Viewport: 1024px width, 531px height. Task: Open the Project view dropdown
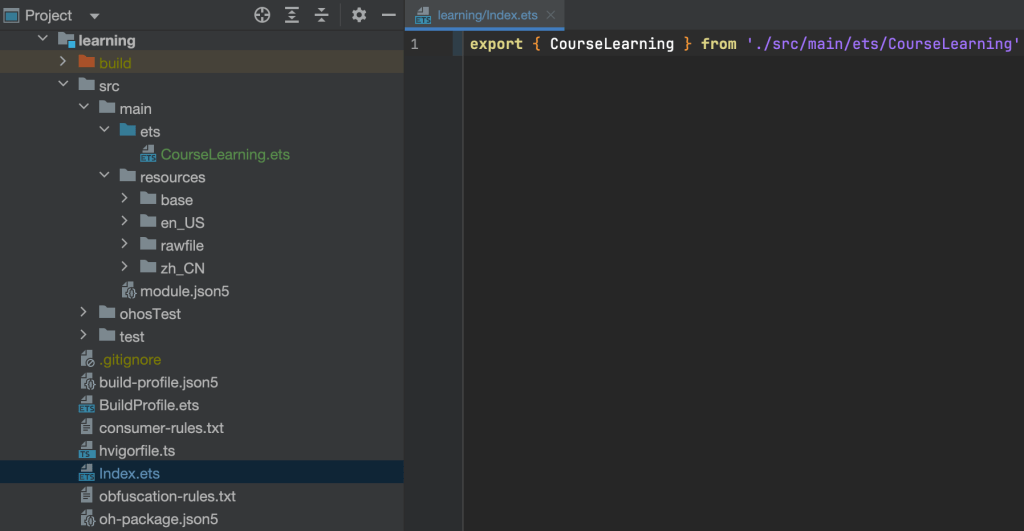94,16
